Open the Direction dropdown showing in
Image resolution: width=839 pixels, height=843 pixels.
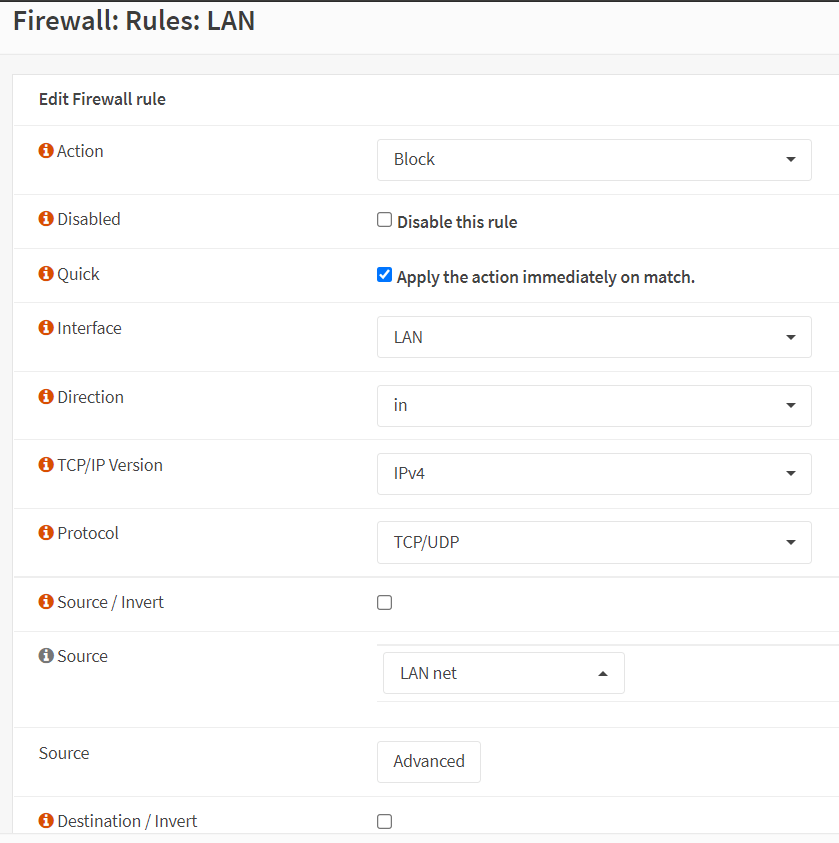coord(594,406)
